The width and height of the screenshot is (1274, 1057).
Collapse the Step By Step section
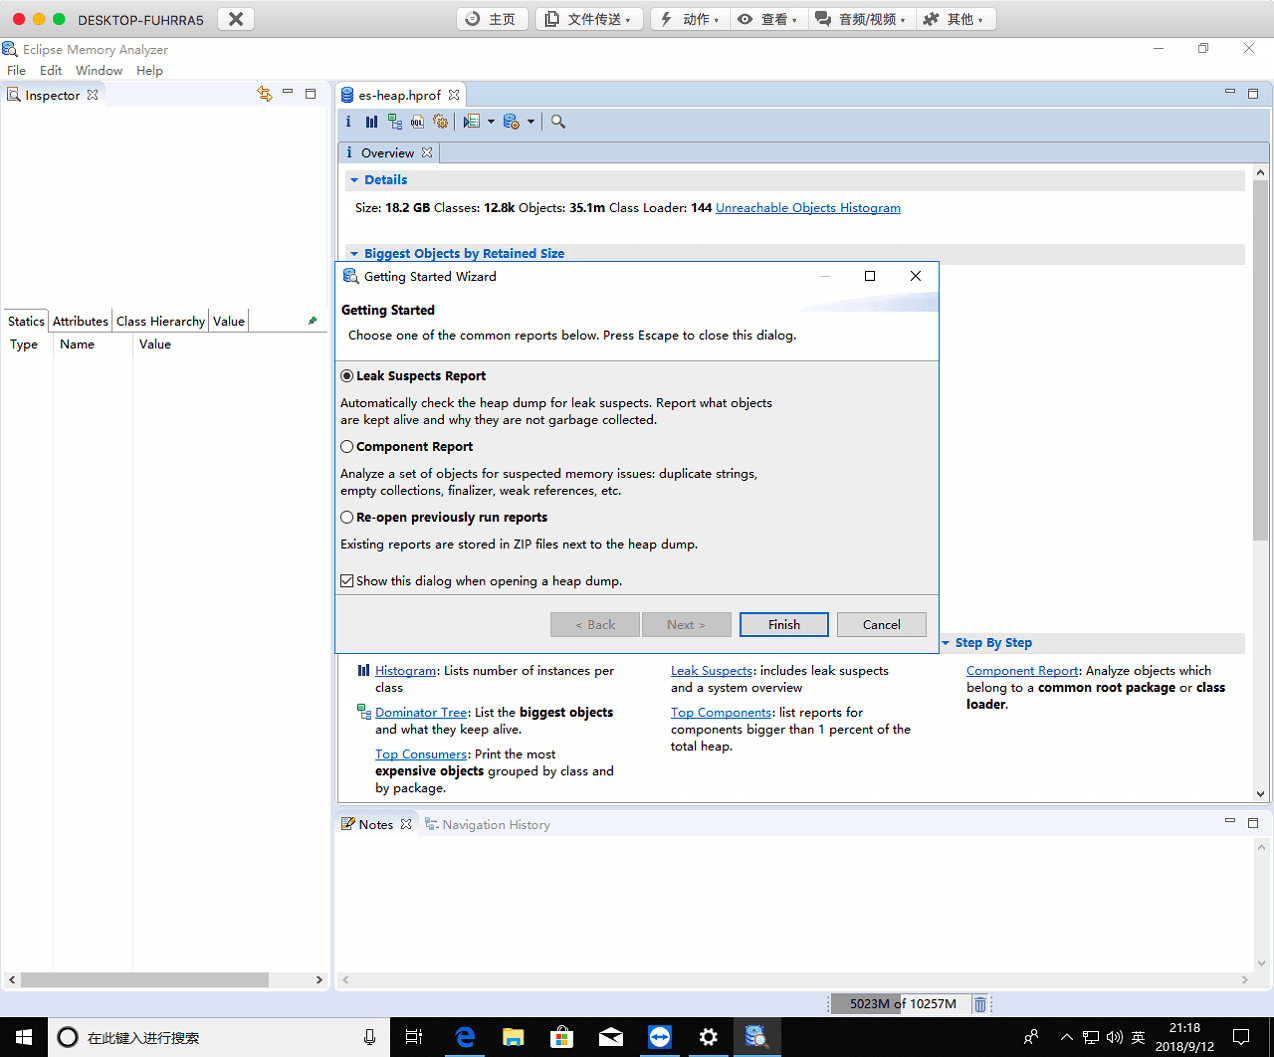(946, 643)
